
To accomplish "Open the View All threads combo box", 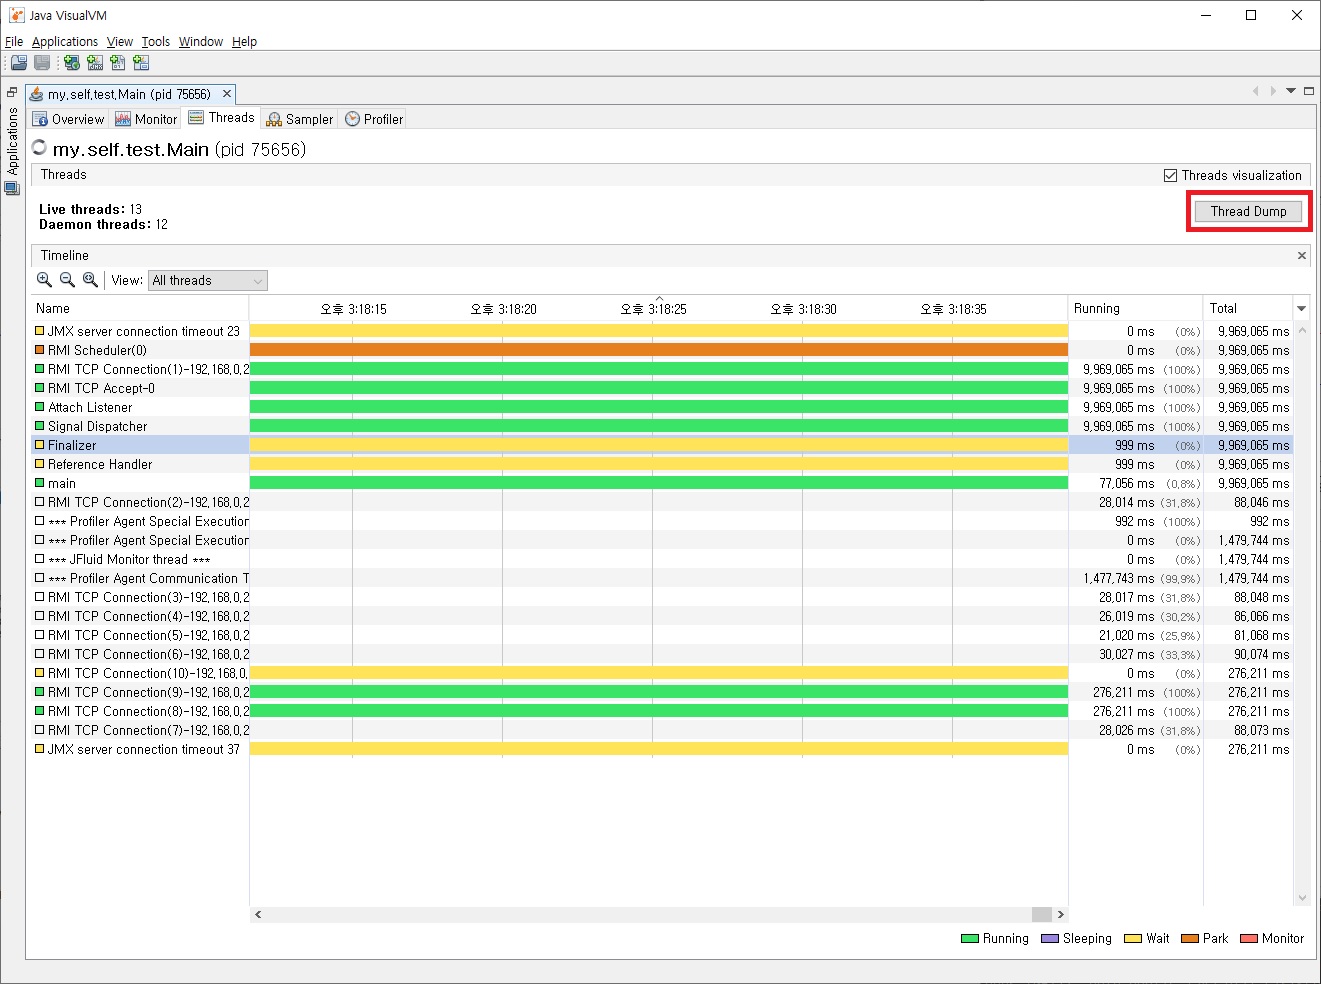I will 208,281.
